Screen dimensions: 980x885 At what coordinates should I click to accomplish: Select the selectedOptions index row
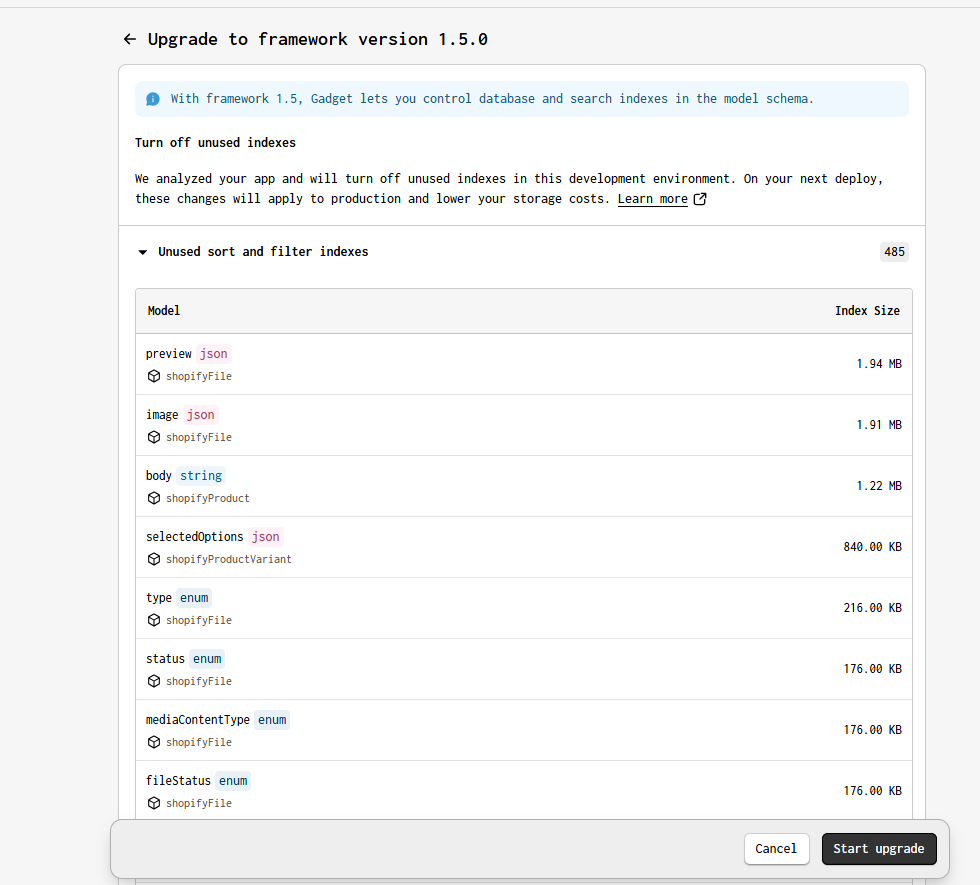click(524, 547)
